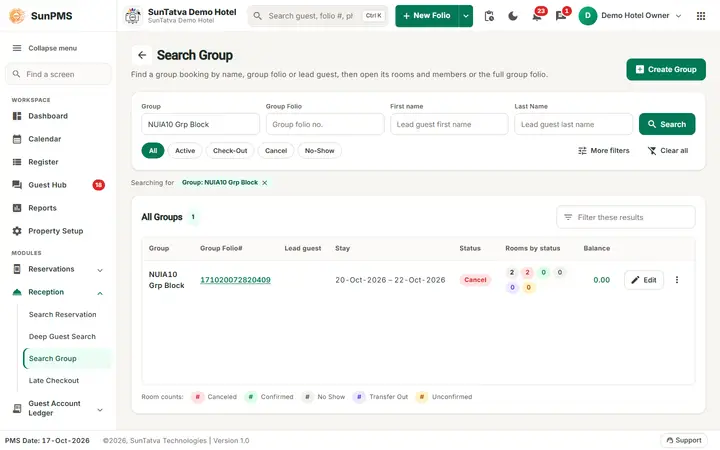
Task: Select the Check-Out status filter
Action: click(230, 151)
